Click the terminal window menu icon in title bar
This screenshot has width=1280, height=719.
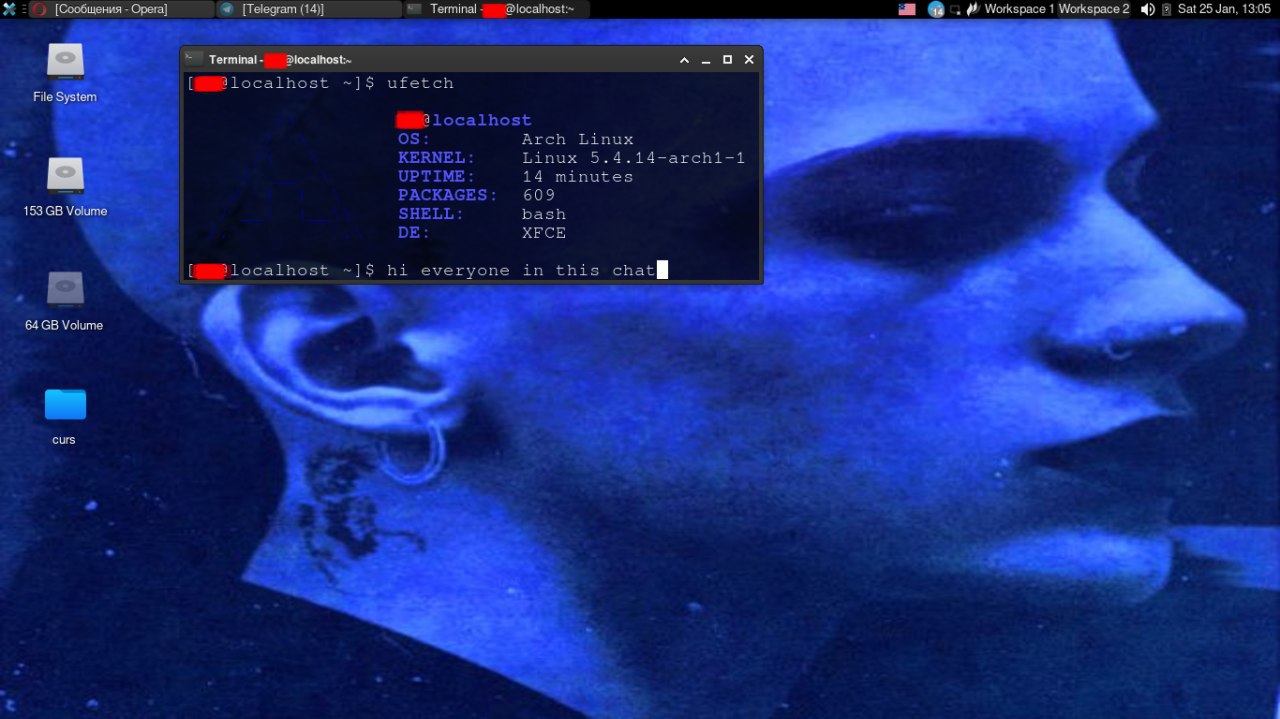tap(194, 59)
